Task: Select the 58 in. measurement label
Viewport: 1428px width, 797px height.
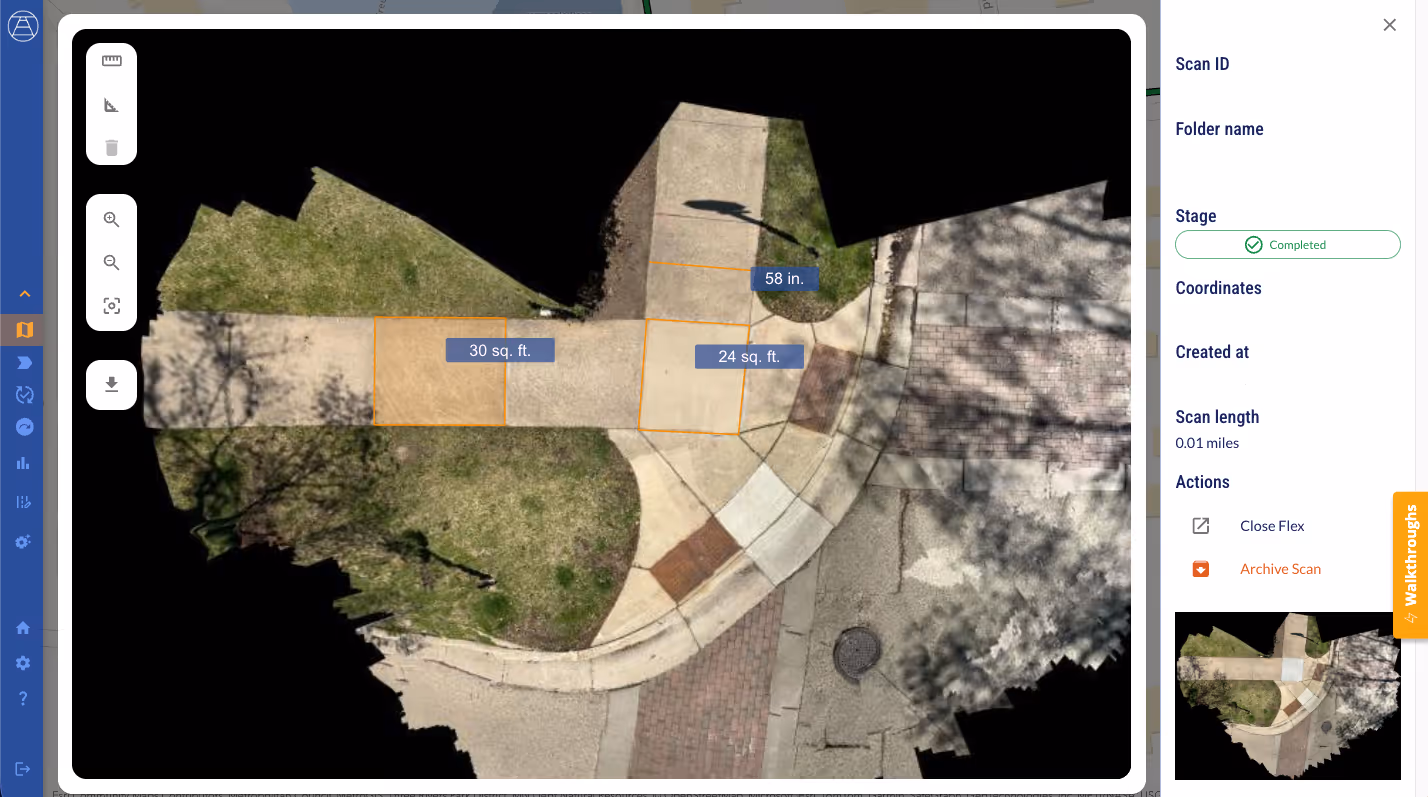Action: (785, 279)
